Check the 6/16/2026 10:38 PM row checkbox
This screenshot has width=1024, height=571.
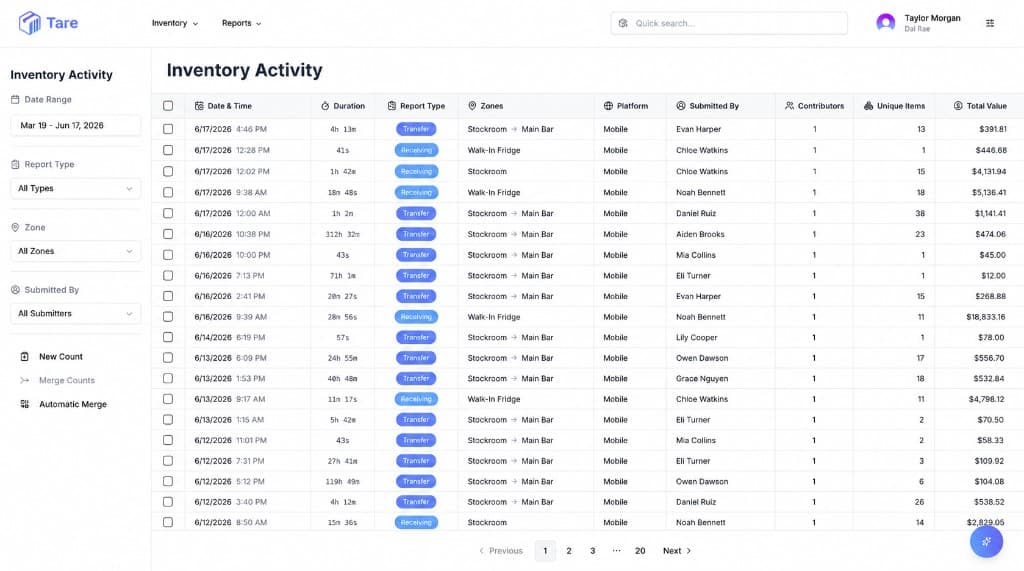(x=168, y=234)
